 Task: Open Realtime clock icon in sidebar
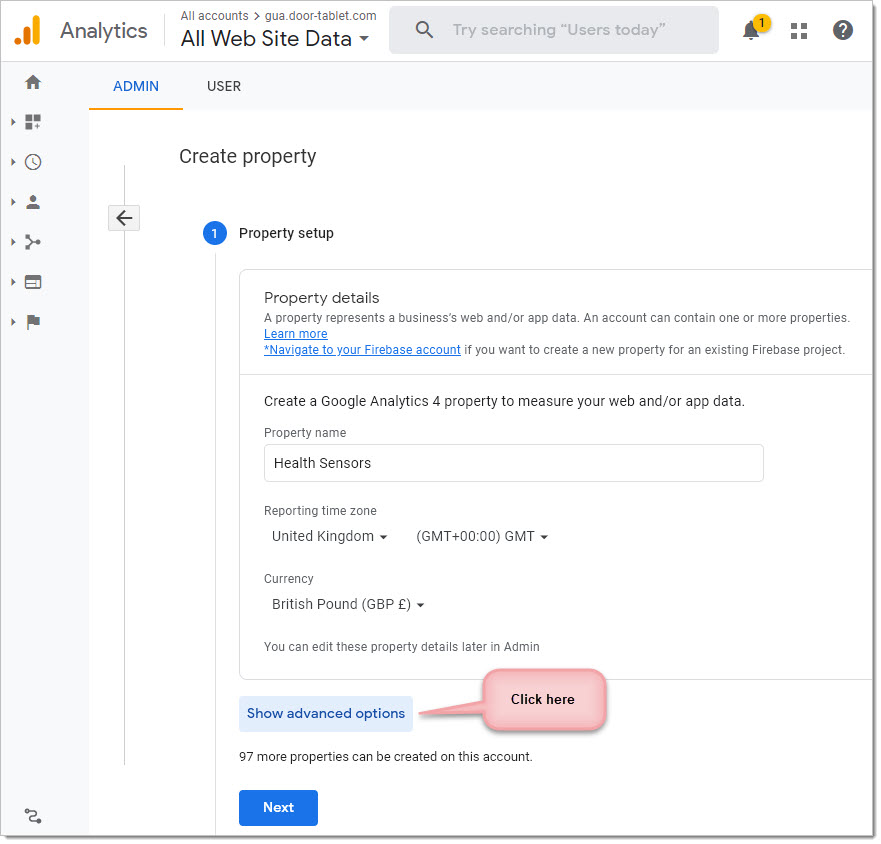coord(33,162)
